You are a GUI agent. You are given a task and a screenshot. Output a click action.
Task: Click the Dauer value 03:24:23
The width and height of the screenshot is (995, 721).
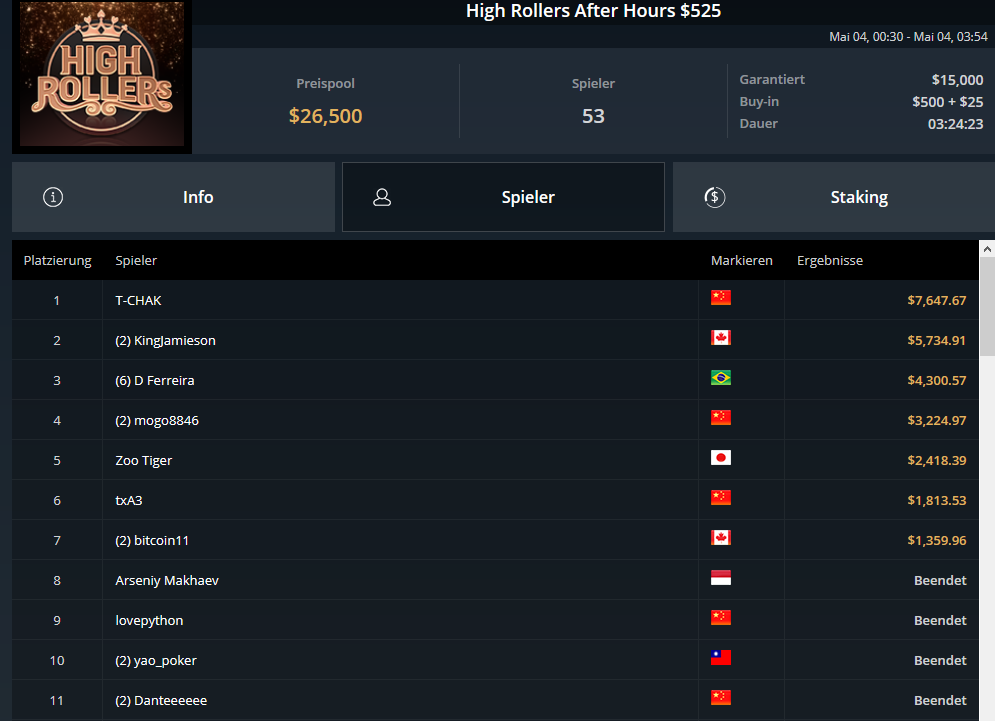(956, 124)
